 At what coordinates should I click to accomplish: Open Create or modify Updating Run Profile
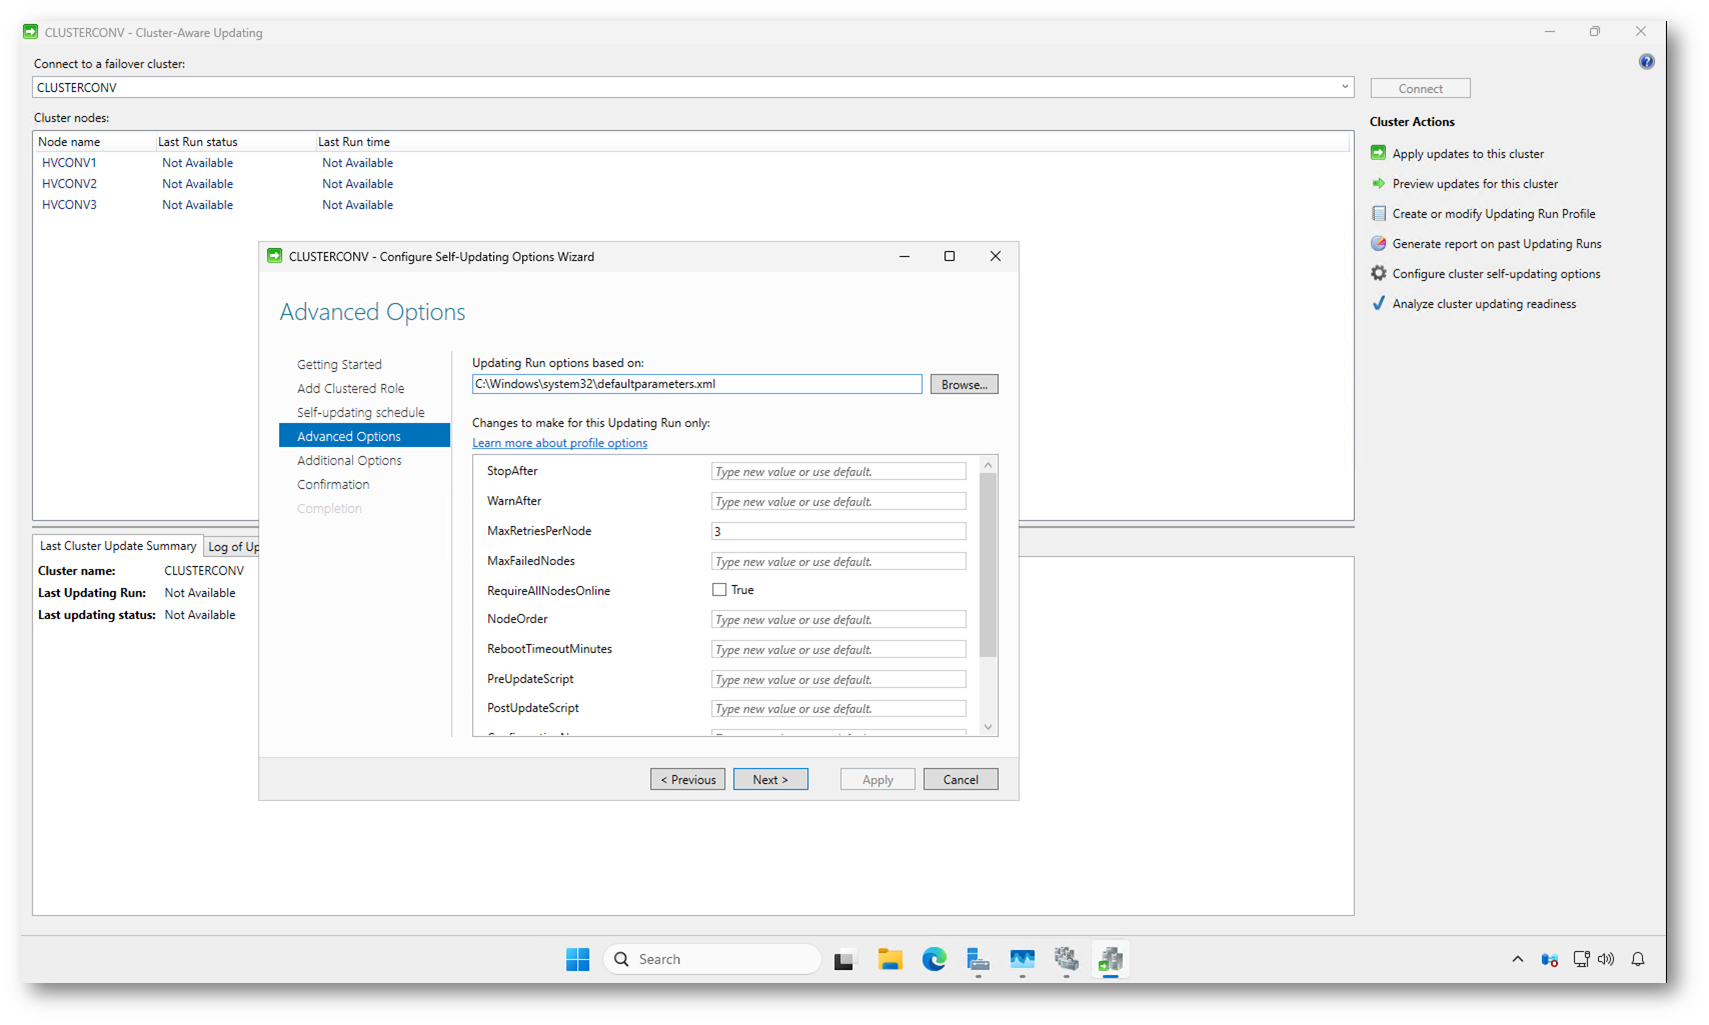1493,214
